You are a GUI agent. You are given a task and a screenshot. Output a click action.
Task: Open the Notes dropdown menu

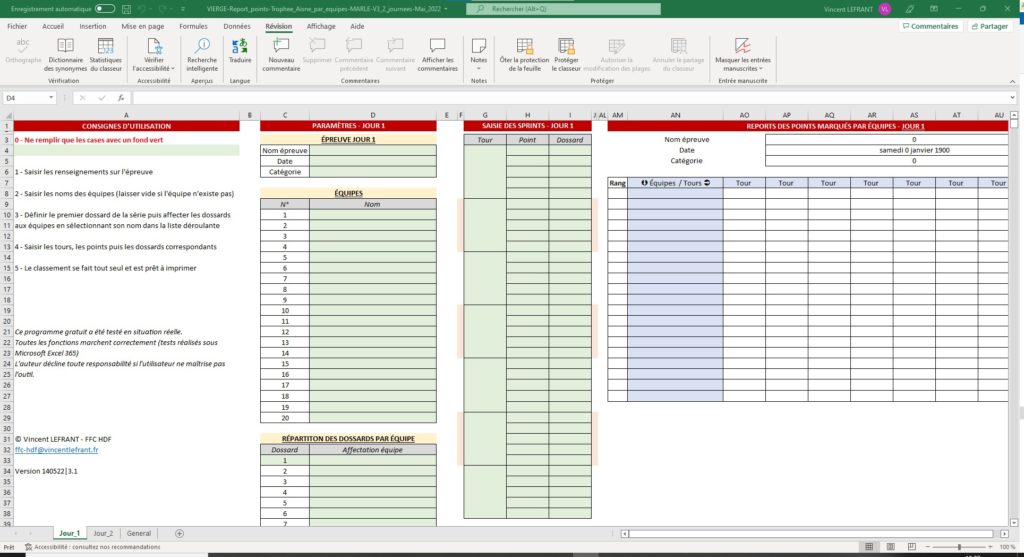click(479, 54)
